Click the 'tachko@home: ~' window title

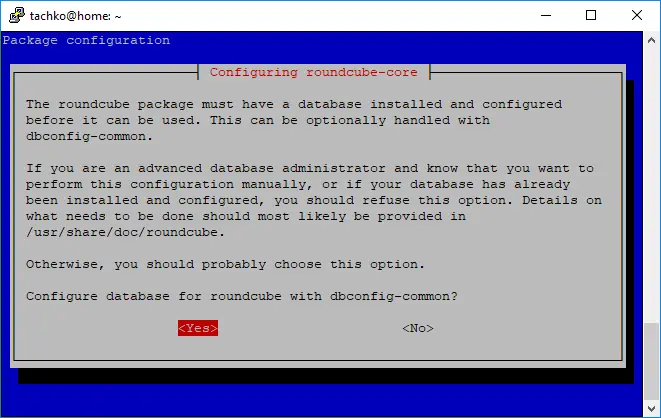click(75, 16)
